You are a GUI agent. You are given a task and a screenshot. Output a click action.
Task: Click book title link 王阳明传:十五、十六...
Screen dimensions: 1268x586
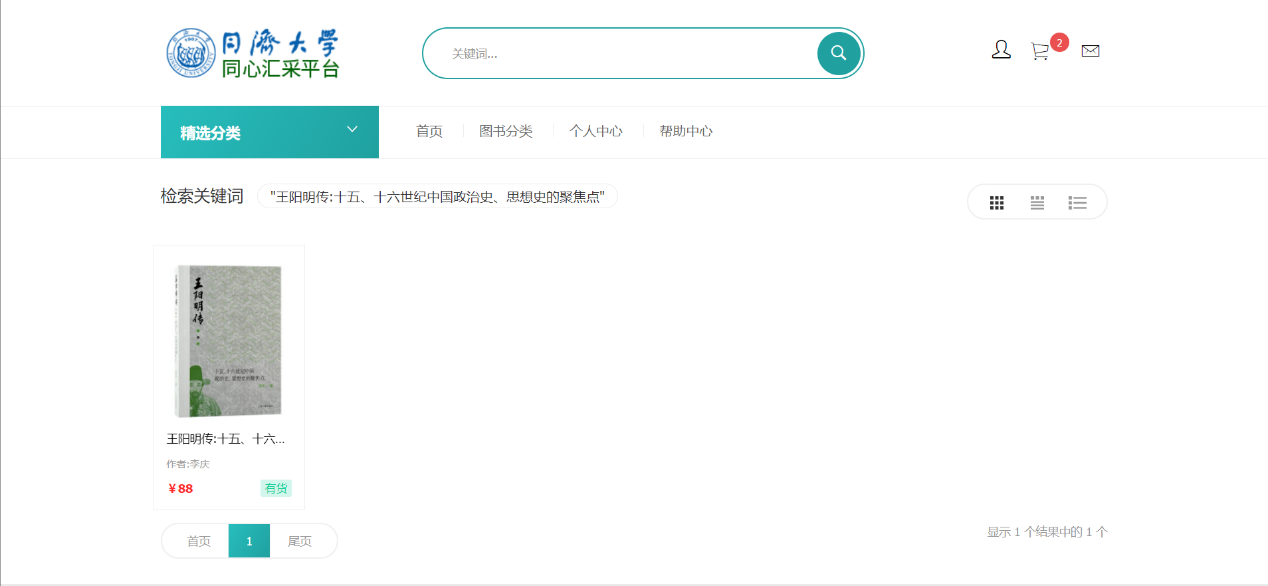(x=226, y=439)
